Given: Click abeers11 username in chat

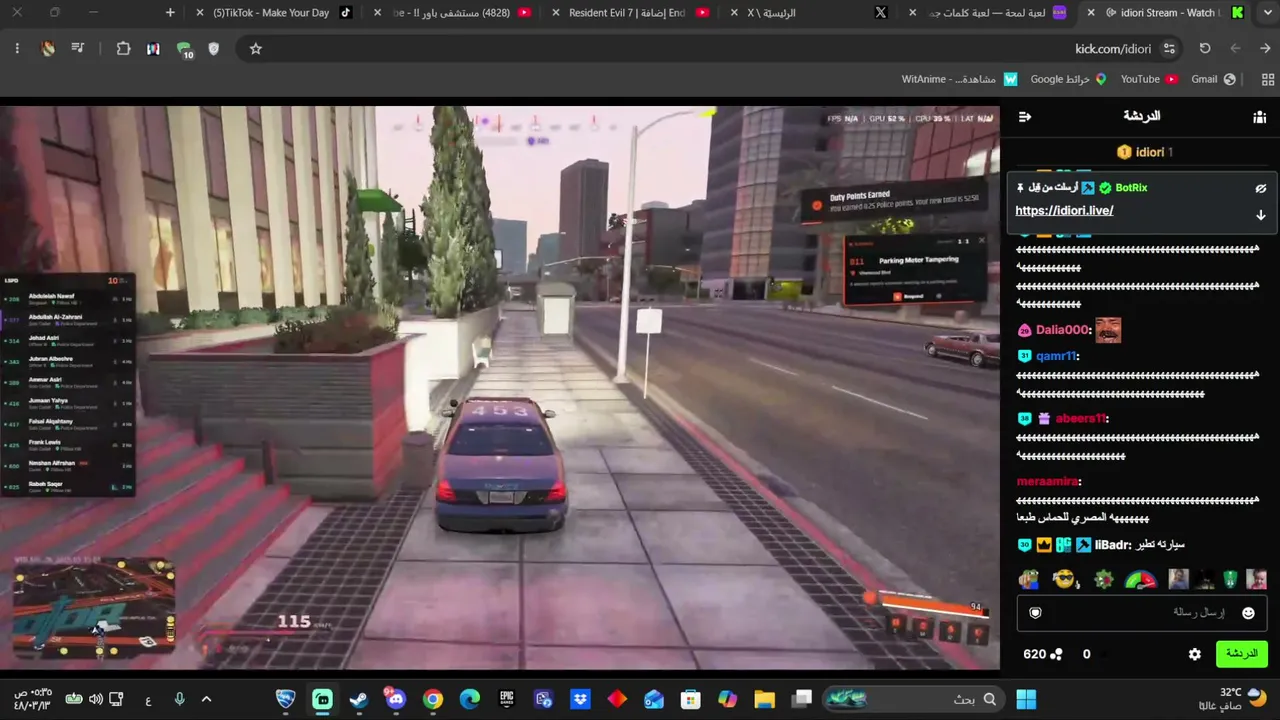Looking at the screenshot, I should pos(1082,419).
